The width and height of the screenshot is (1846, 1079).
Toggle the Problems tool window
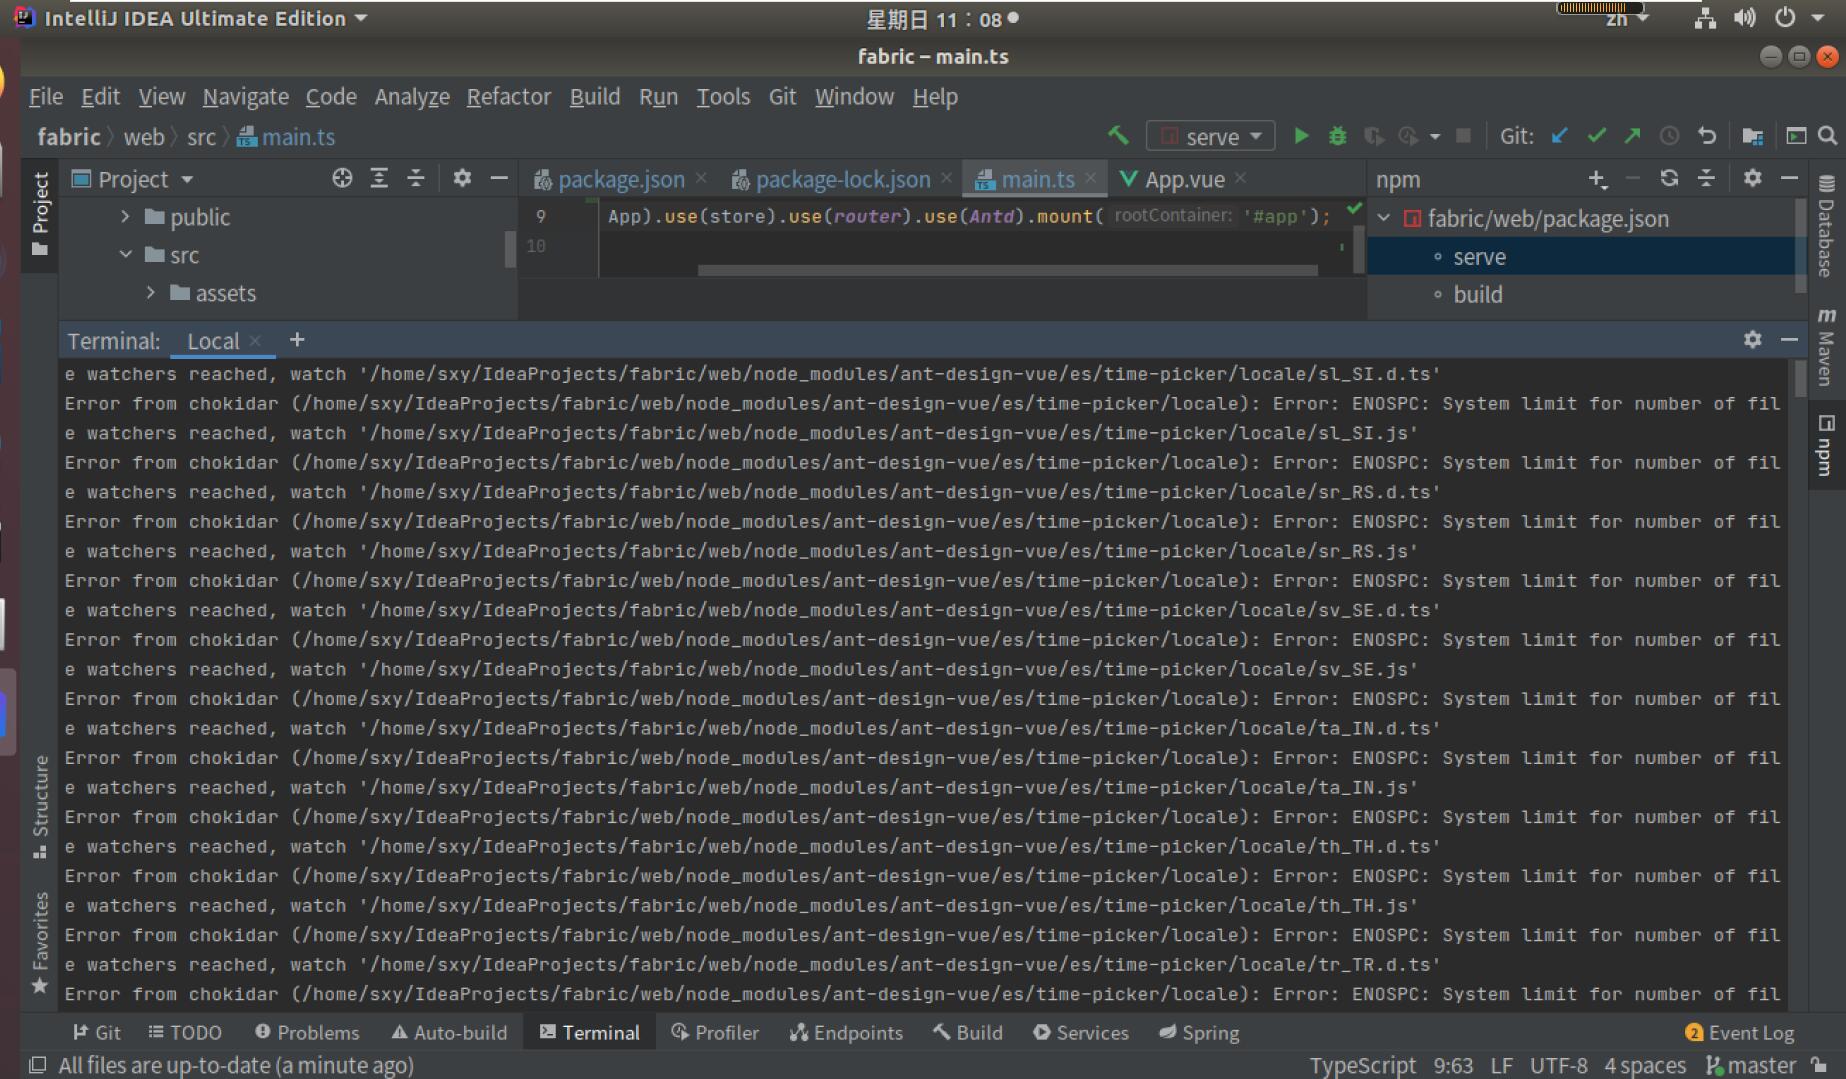pos(307,1033)
